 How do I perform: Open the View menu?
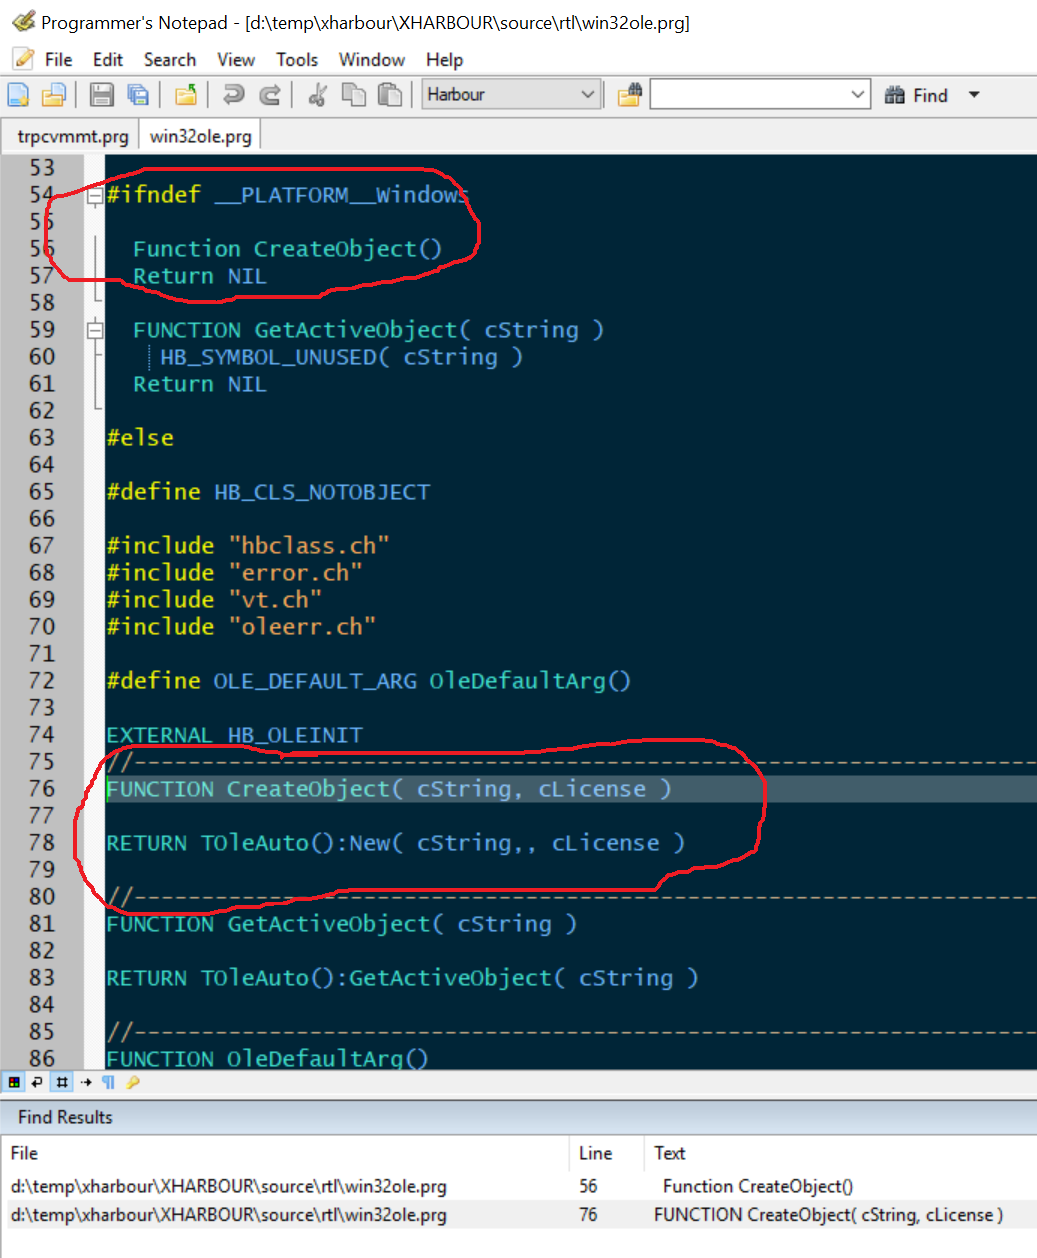(x=236, y=59)
